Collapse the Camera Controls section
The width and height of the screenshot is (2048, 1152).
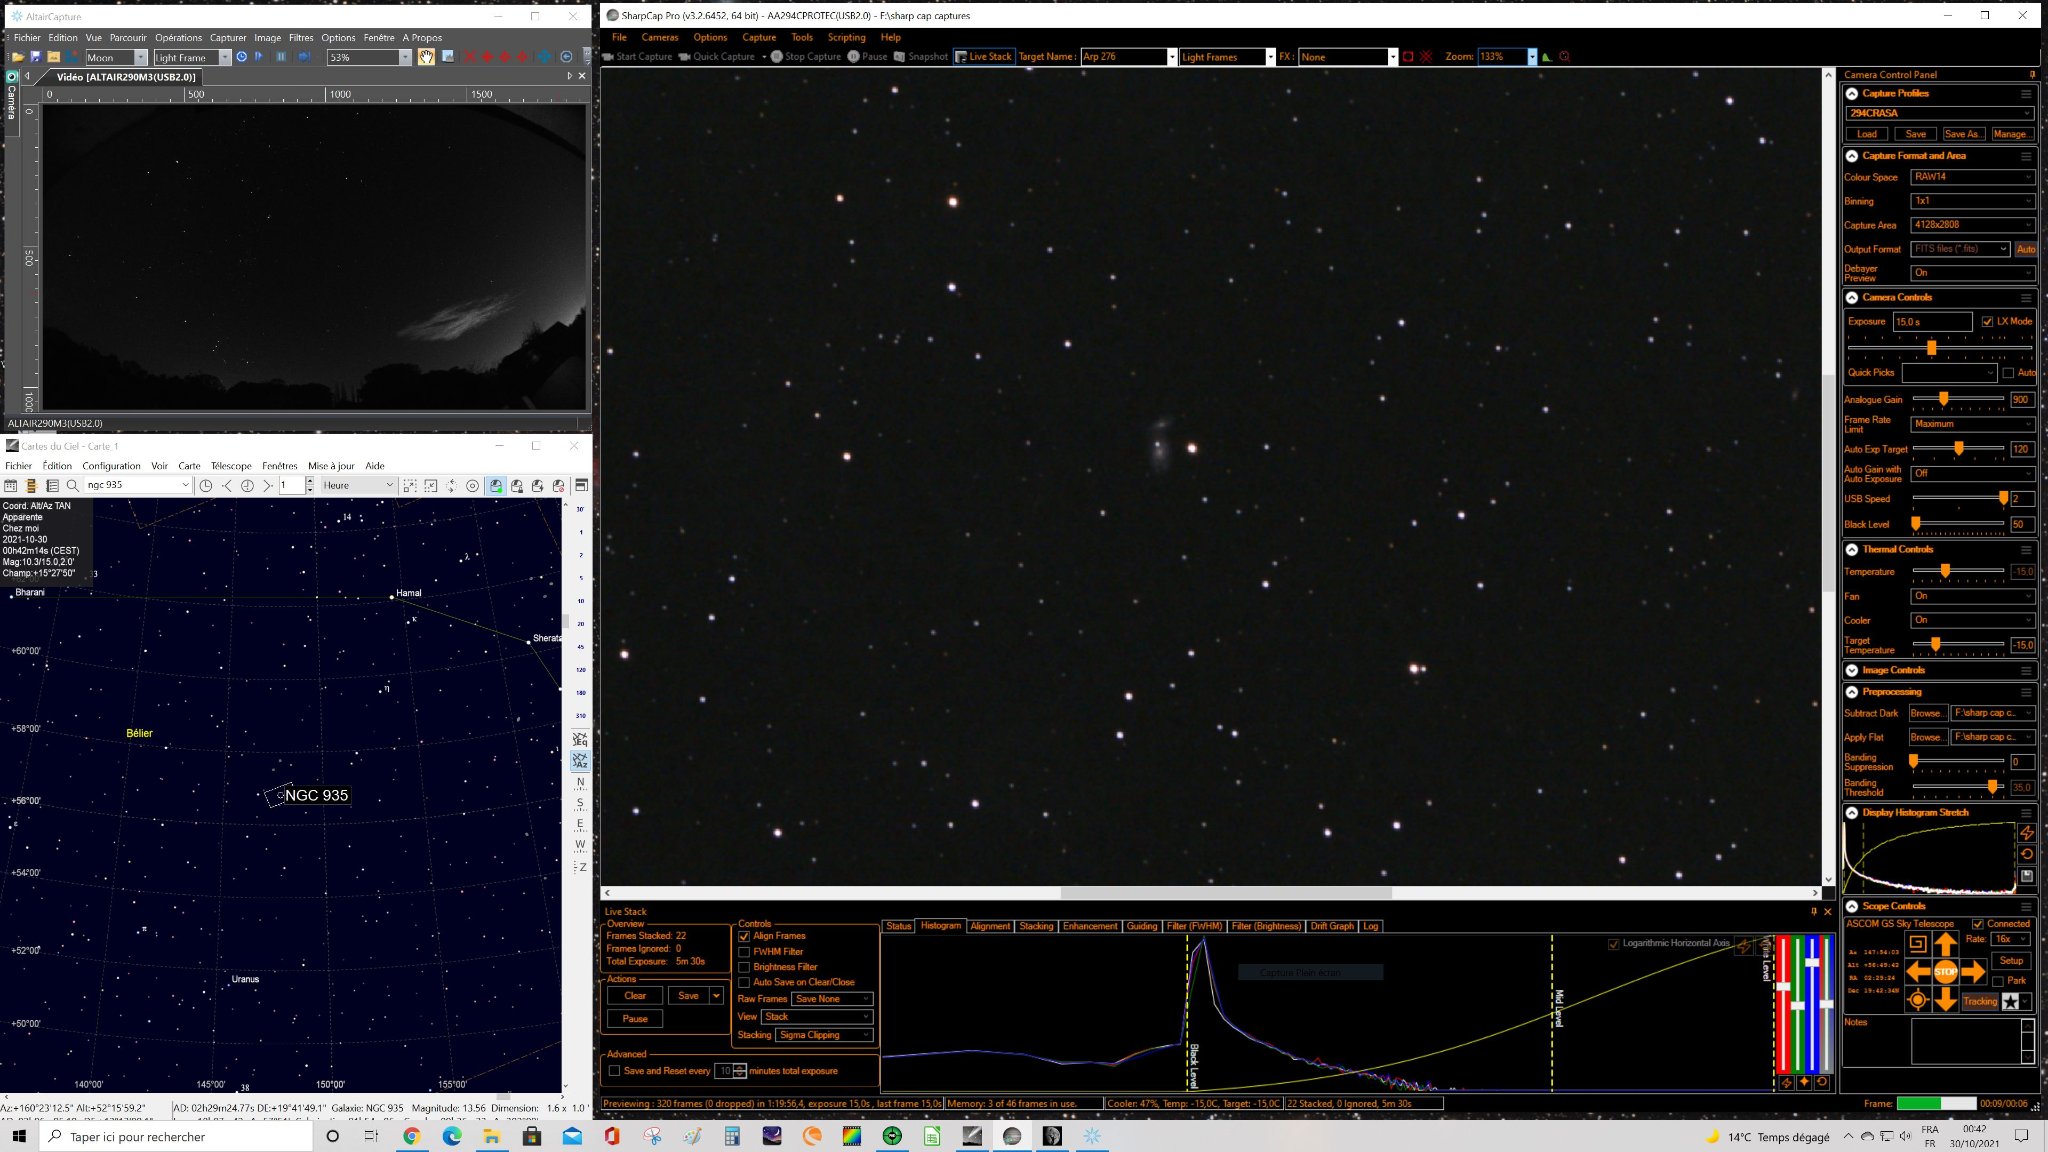[1852, 298]
